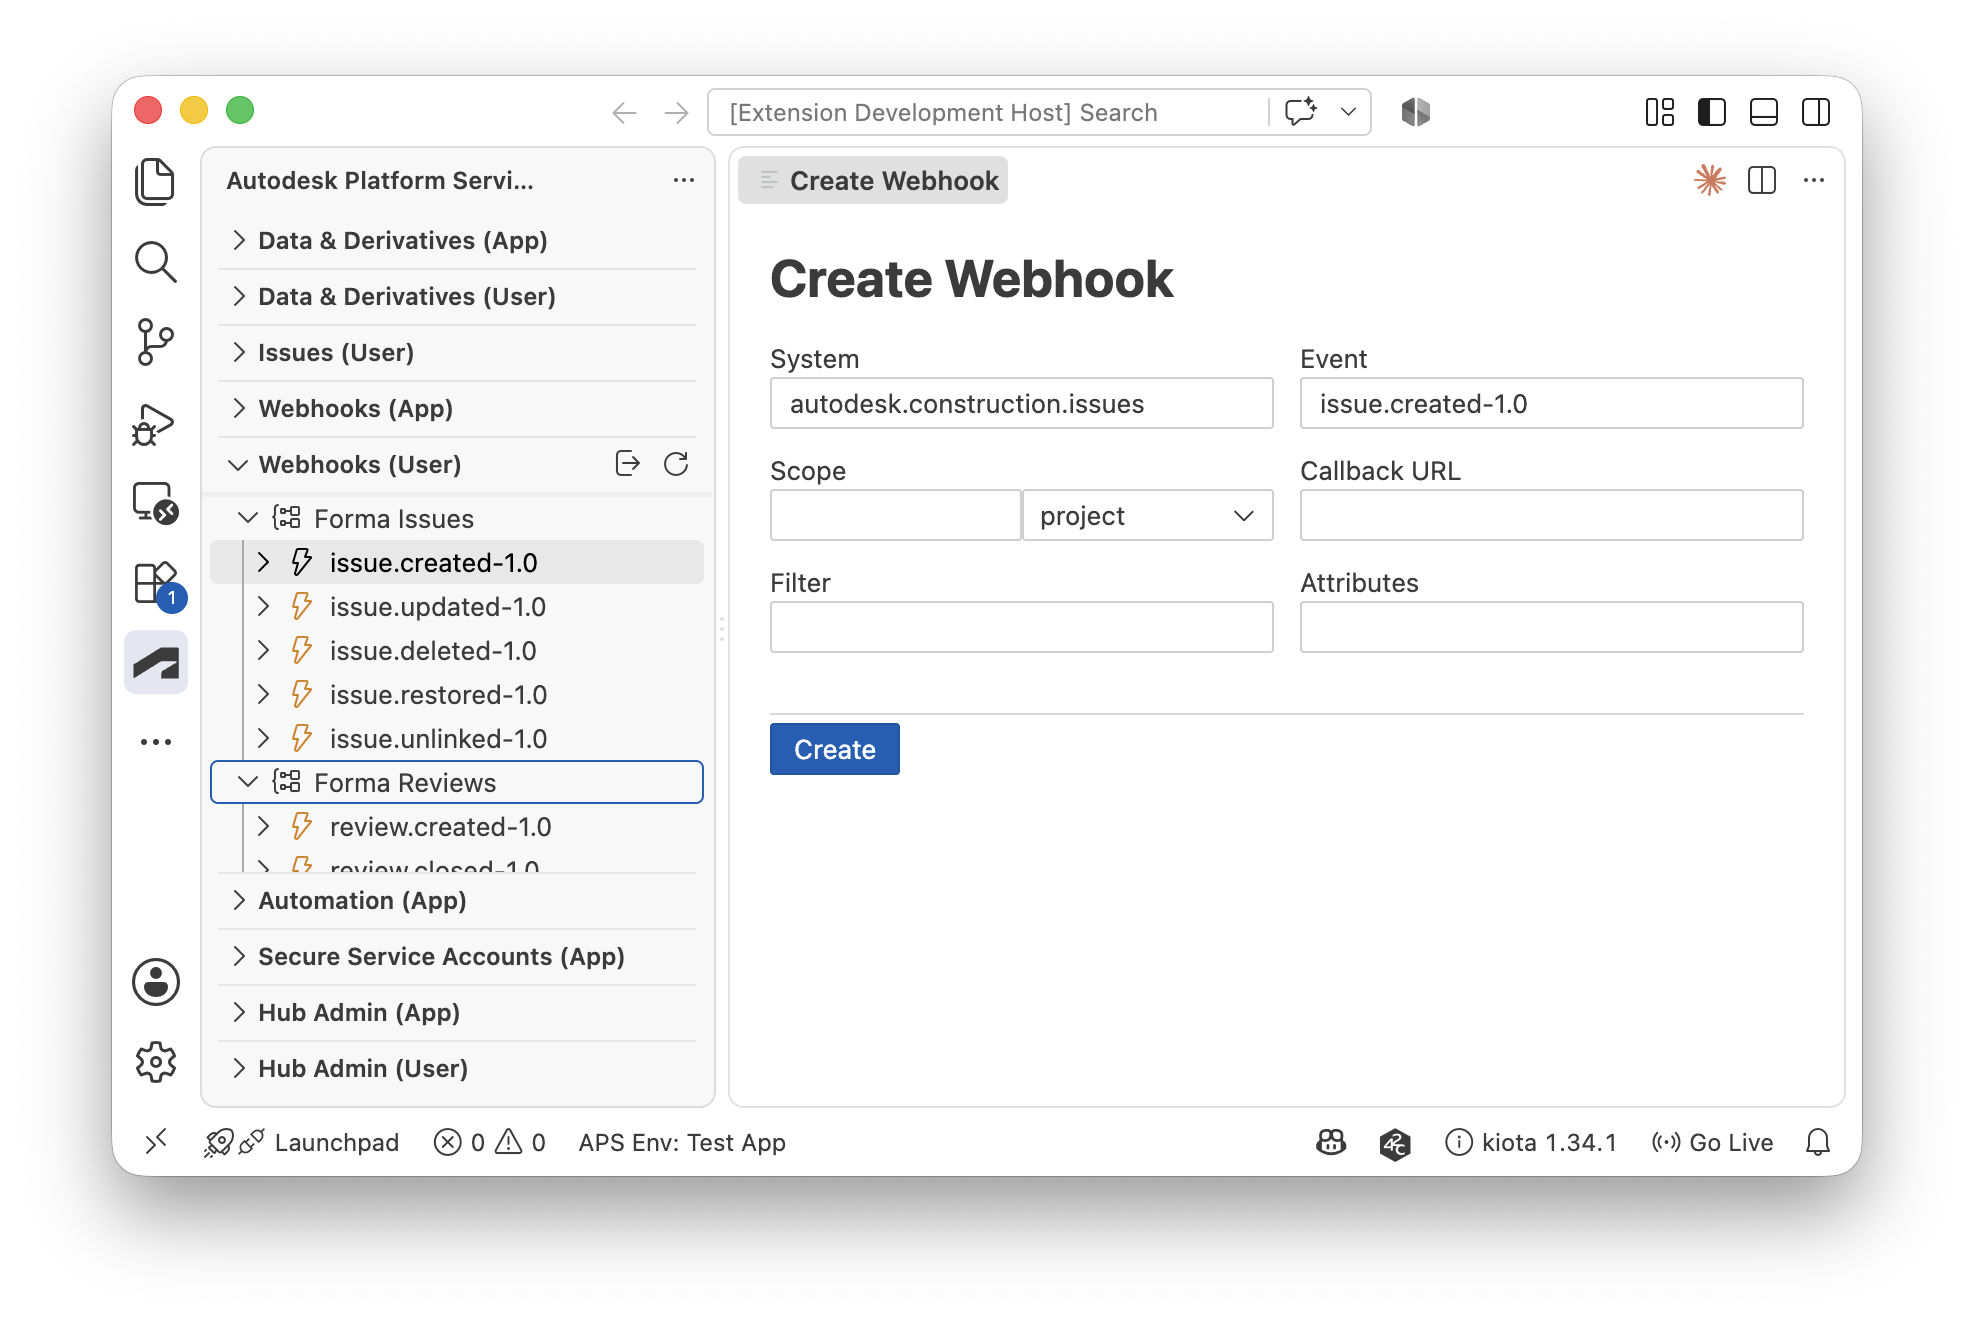Image resolution: width=1974 pixels, height=1324 pixels.
Task: Open the Search view in activity bar
Action: click(x=155, y=262)
